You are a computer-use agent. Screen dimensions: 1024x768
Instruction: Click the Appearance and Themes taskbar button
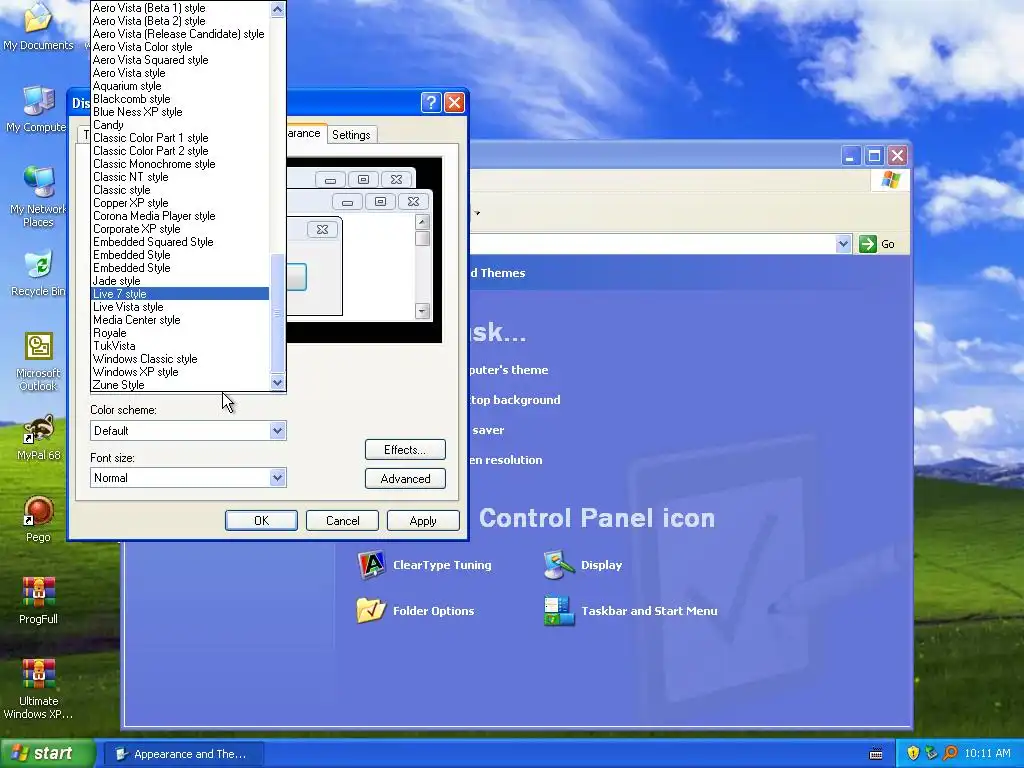tap(184, 754)
